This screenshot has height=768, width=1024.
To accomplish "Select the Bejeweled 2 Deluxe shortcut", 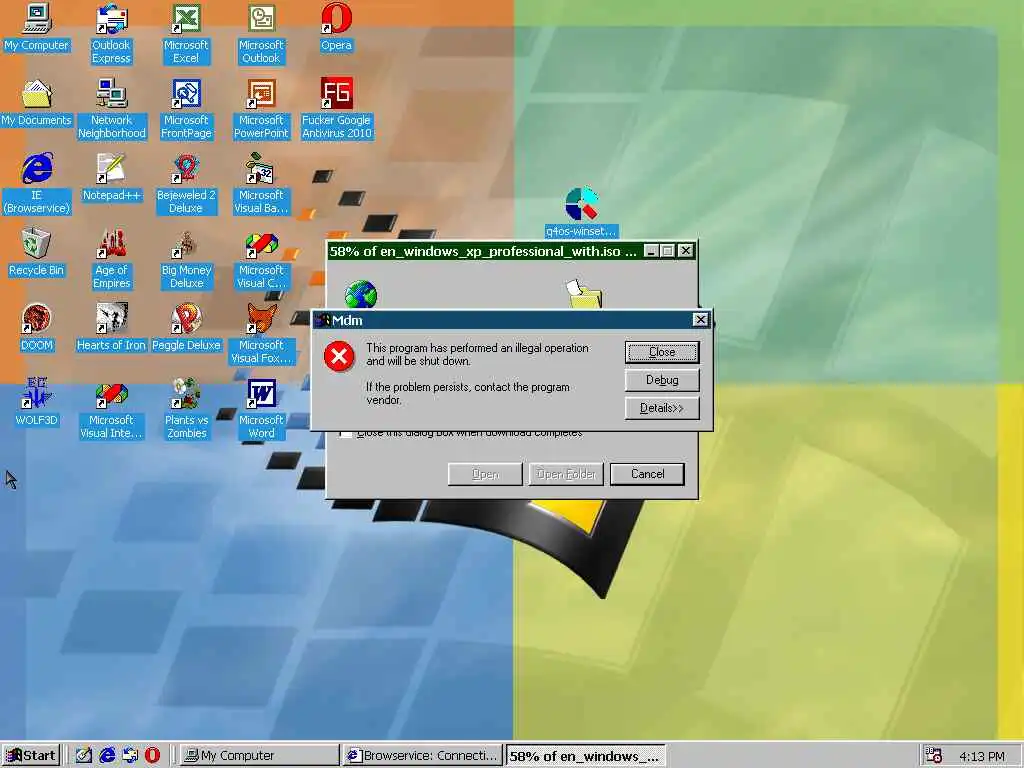I will click(186, 184).
